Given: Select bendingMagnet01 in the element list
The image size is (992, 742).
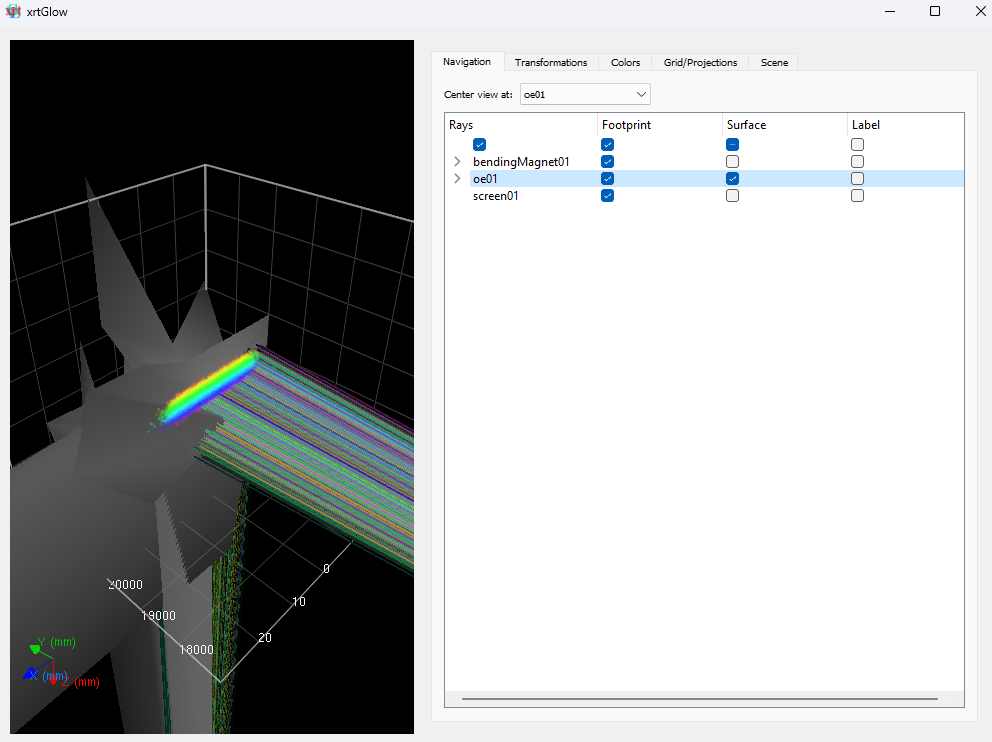Looking at the screenshot, I should [520, 161].
